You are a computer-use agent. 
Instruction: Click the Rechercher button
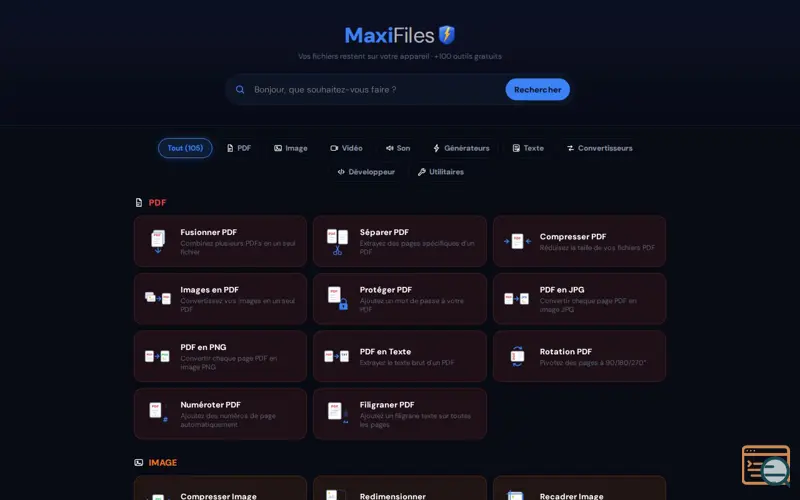(x=538, y=89)
